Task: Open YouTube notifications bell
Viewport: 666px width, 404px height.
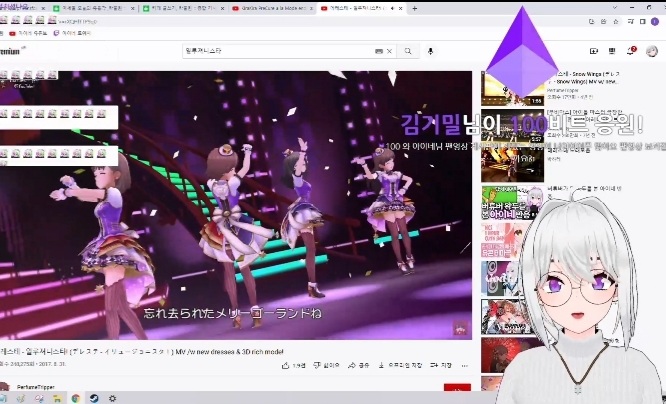Action: [631, 50]
